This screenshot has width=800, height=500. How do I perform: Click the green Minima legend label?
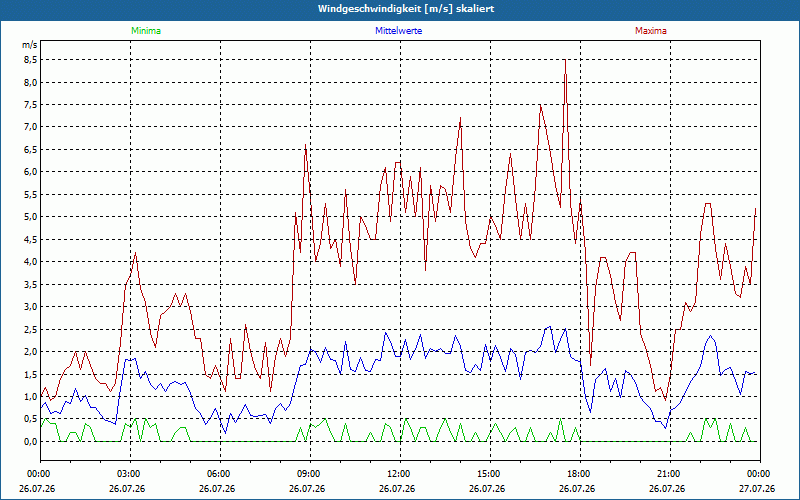pyautogui.click(x=146, y=31)
